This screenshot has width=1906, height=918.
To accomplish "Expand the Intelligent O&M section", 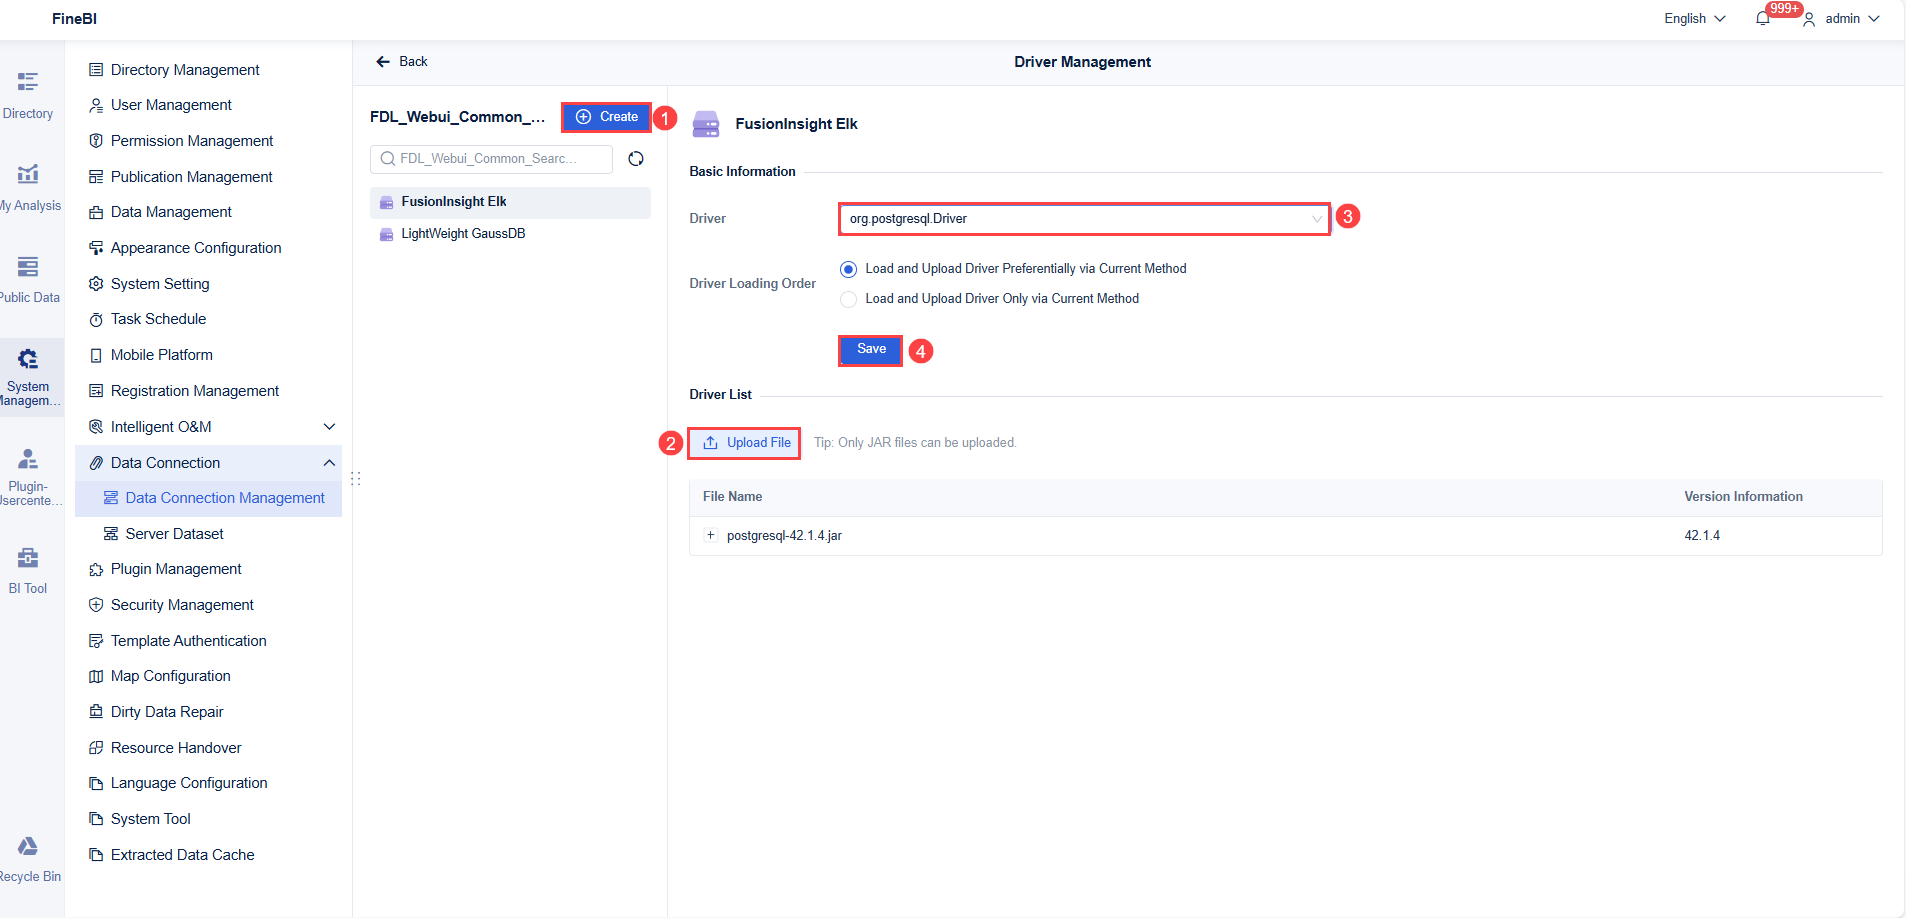I will coord(329,426).
